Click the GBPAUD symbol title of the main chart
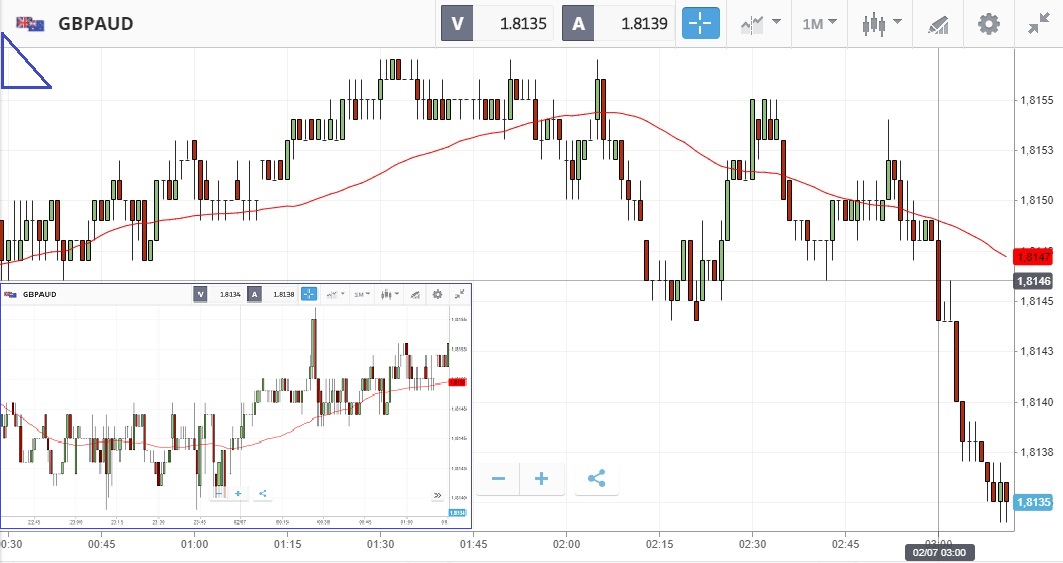The width and height of the screenshot is (1063, 563). (96, 23)
